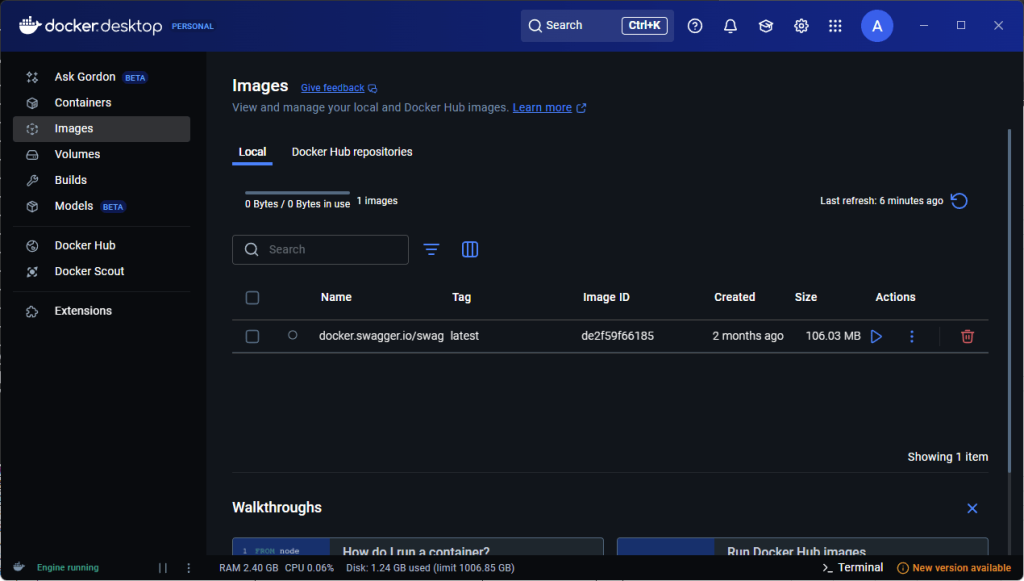Click the Builds wrench icon
Image resolution: width=1024 pixels, height=581 pixels.
click(x=32, y=181)
